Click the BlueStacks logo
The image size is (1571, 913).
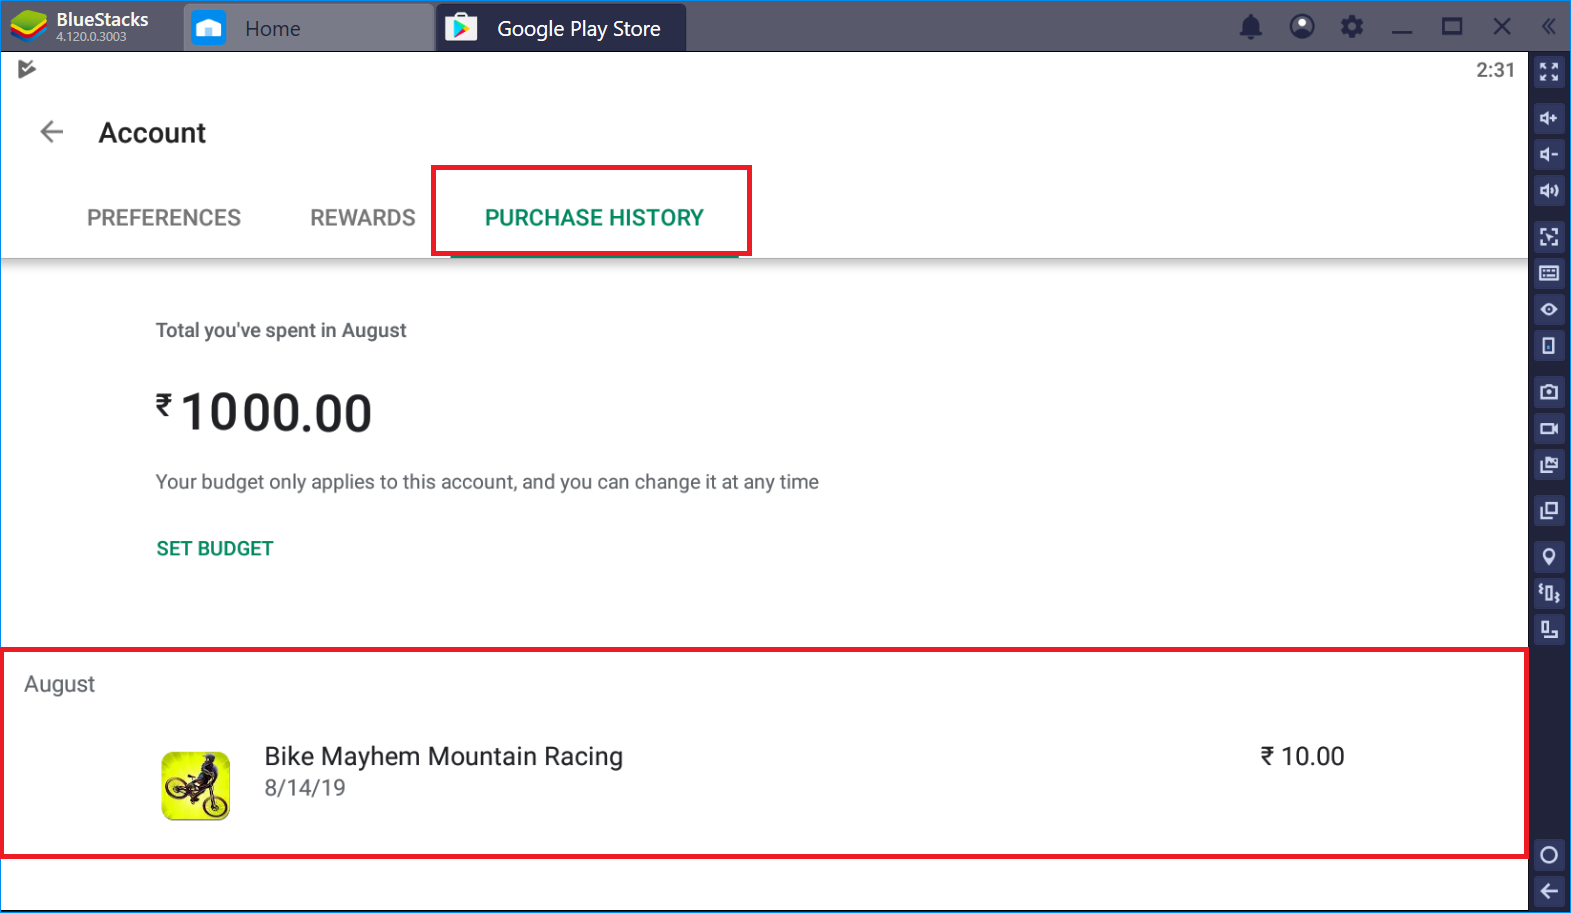[30, 26]
